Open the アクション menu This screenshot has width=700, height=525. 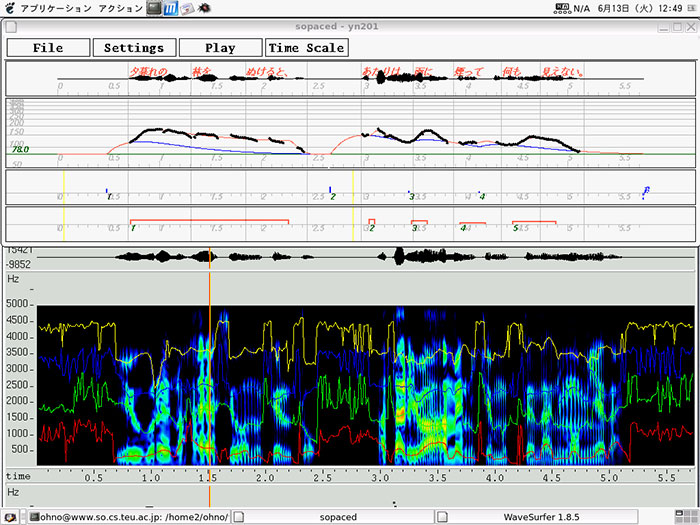coord(118,8)
